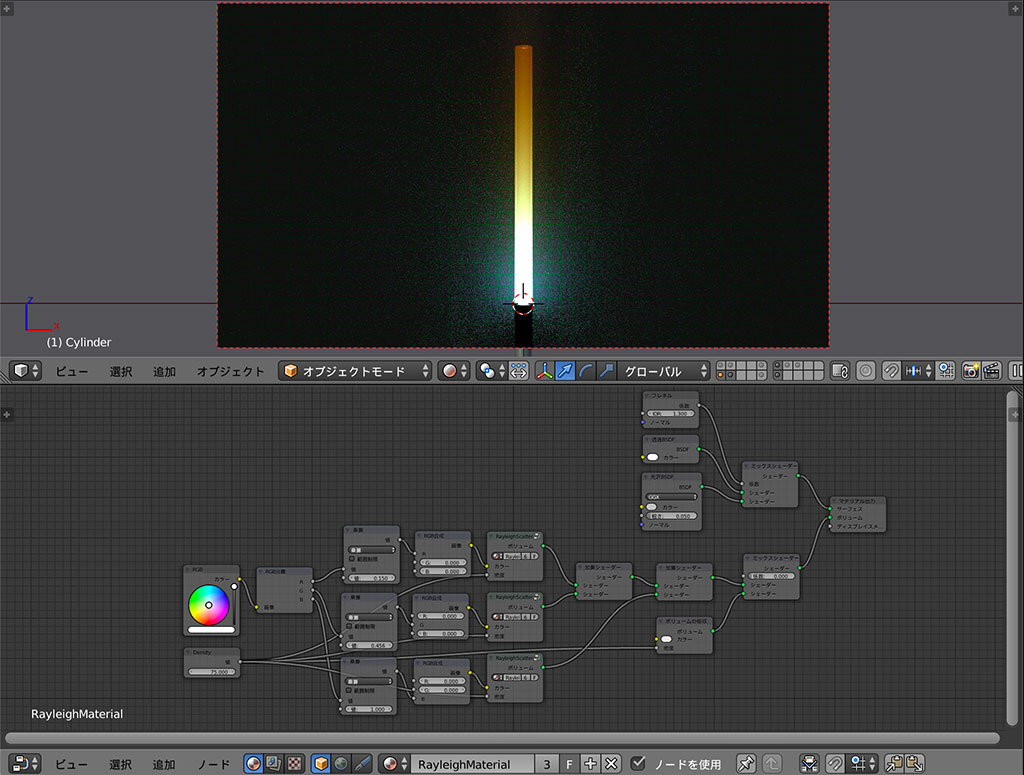1024x775 pixels.
Task: Add a new material with plus button
Action: pyautogui.click(x=590, y=763)
